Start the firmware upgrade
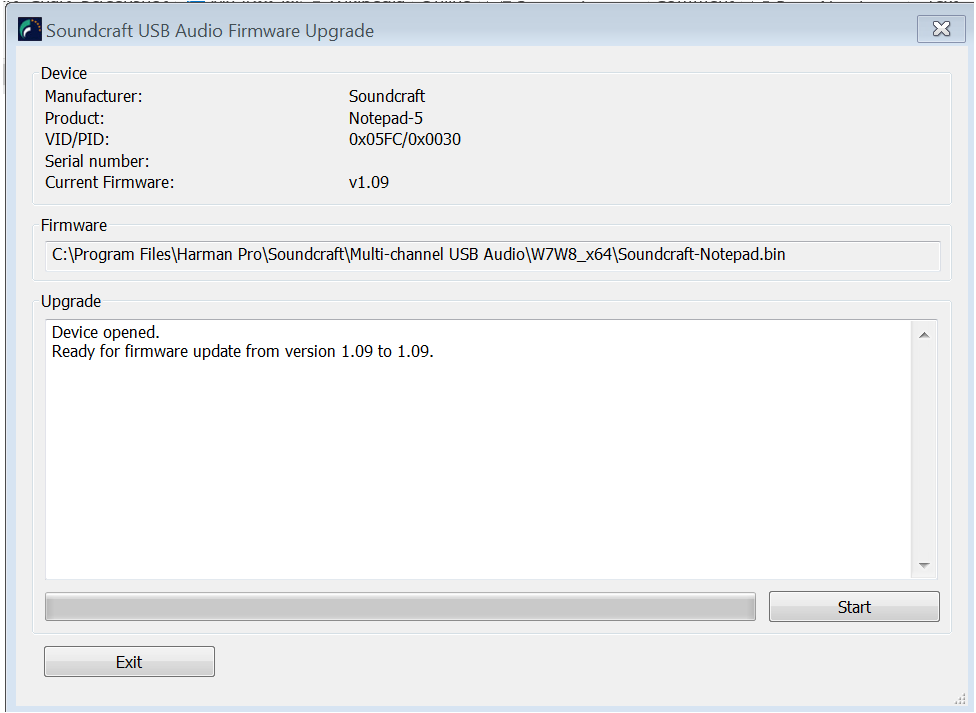This screenshot has width=976, height=713. [x=854, y=607]
